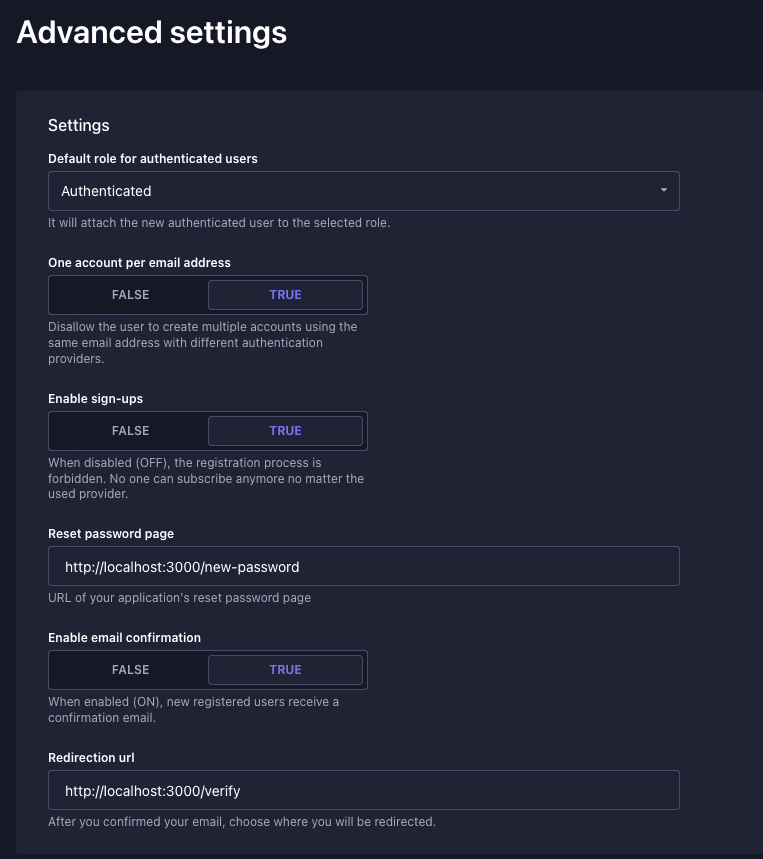Disable sign-ups by choosing FALSE
Image resolution: width=763 pixels, height=859 pixels.
pyautogui.click(x=130, y=431)
